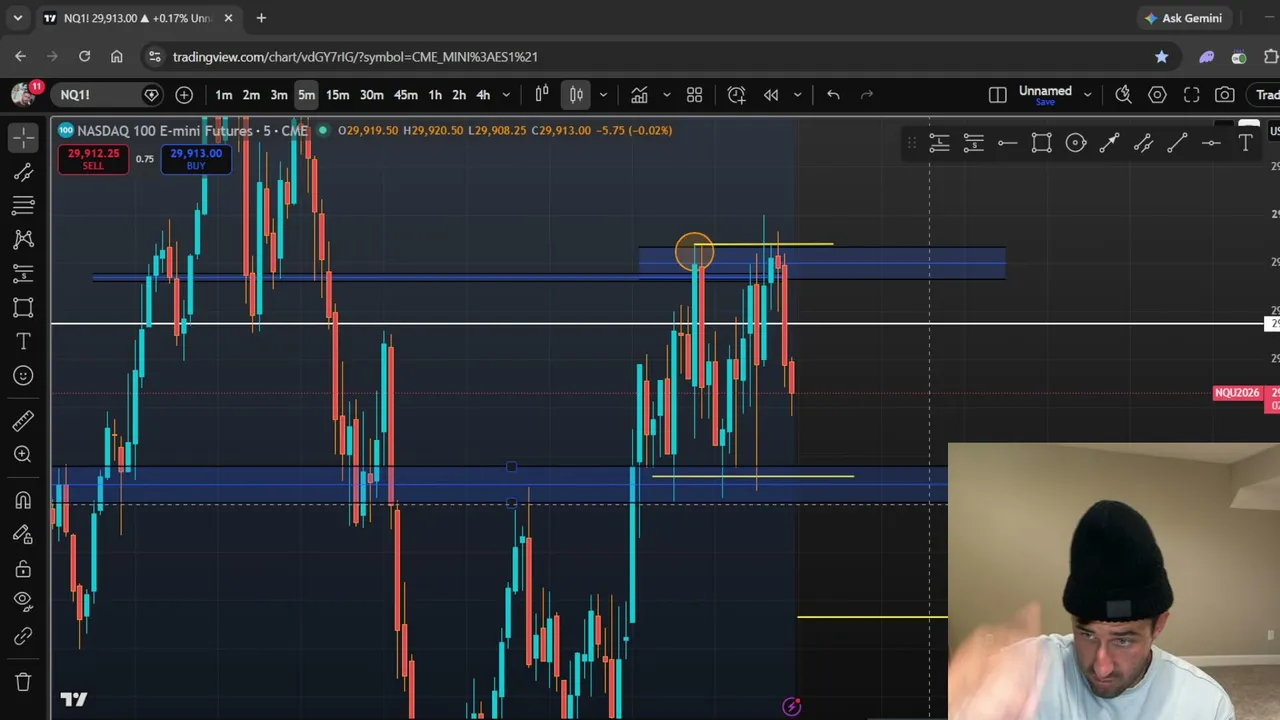Open indicator templates grid
This screenshot has width=1280, height=720.
coord(695,95)
